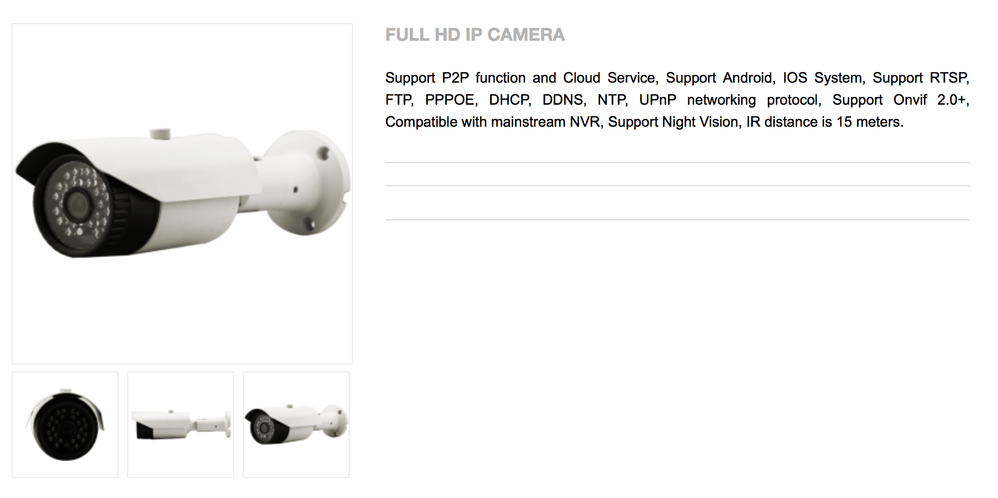Click the word Android in the description
The height and width of the screenshot is (498, 998).
coord(747,78)
